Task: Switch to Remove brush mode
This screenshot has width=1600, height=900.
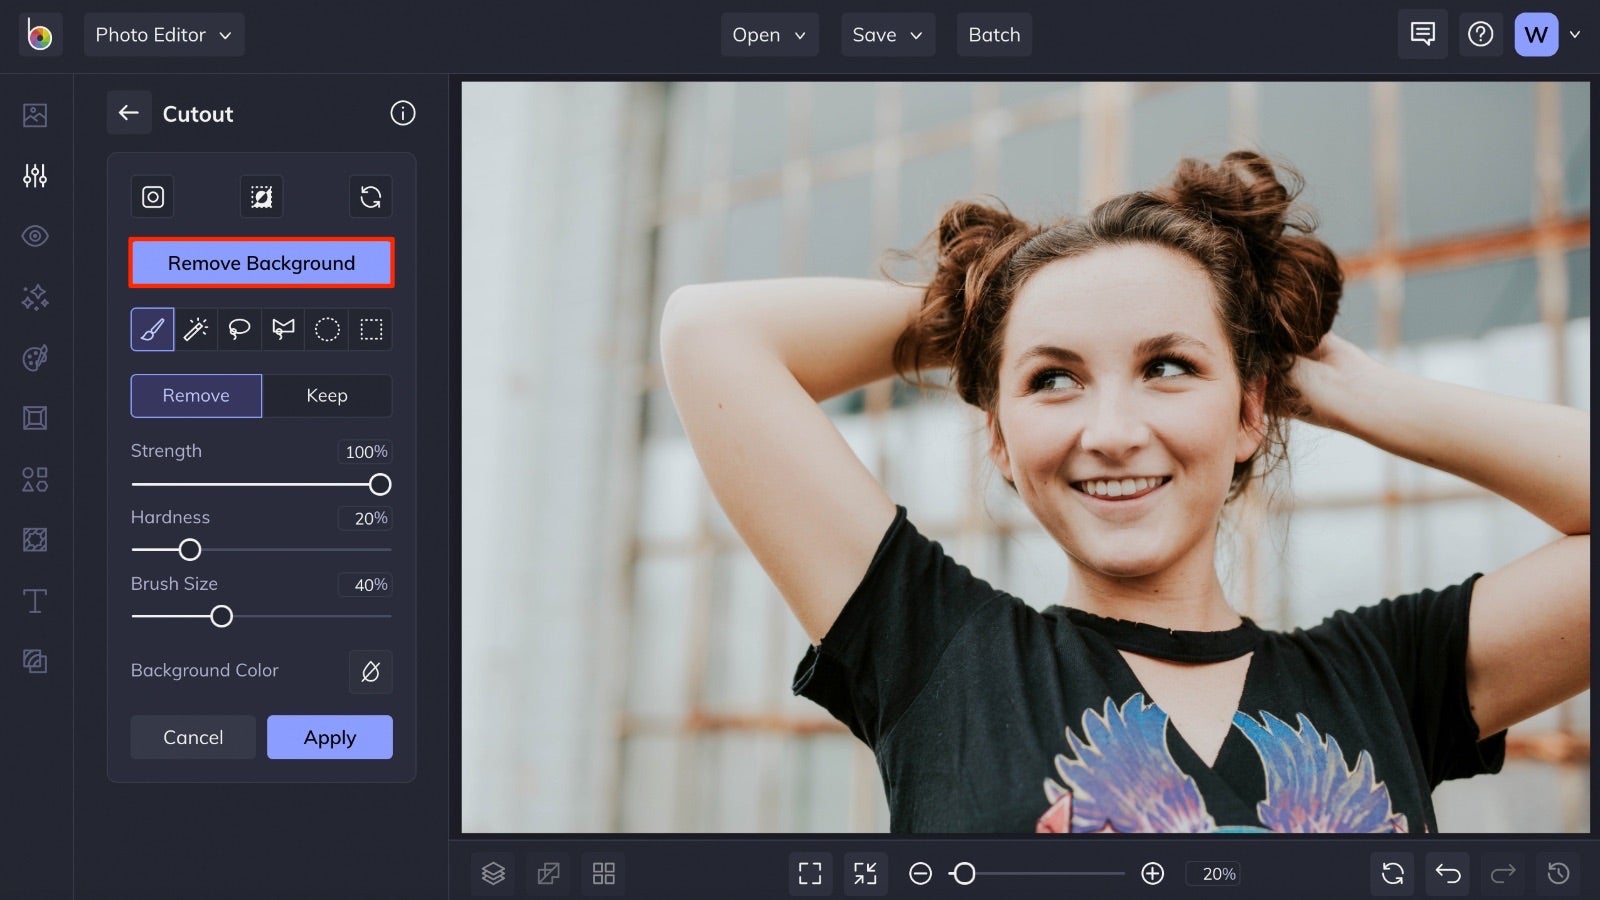Action: pyautogui.click(x=195, y=395)
